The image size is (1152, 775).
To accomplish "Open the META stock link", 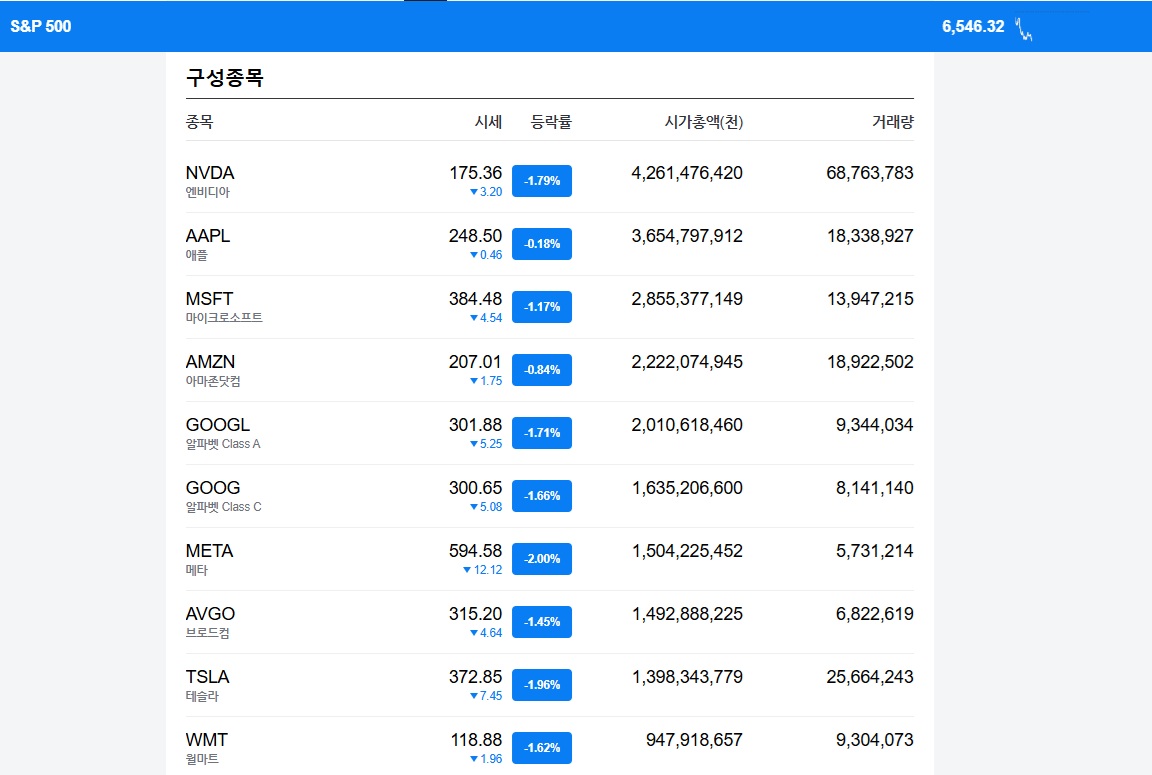I will pos(209,551).
